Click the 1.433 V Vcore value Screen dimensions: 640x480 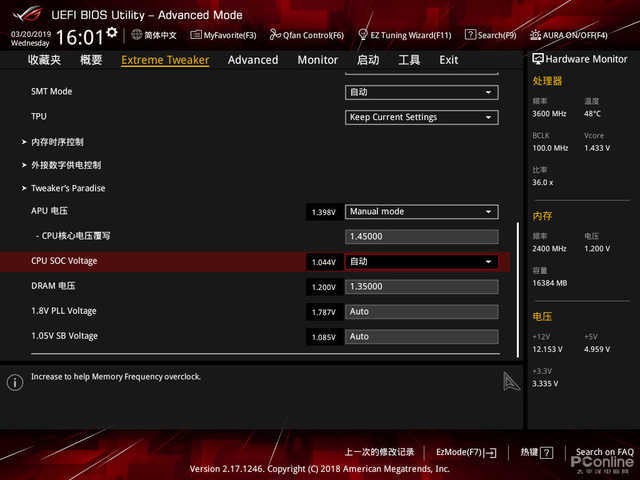(x=597, y=148)
